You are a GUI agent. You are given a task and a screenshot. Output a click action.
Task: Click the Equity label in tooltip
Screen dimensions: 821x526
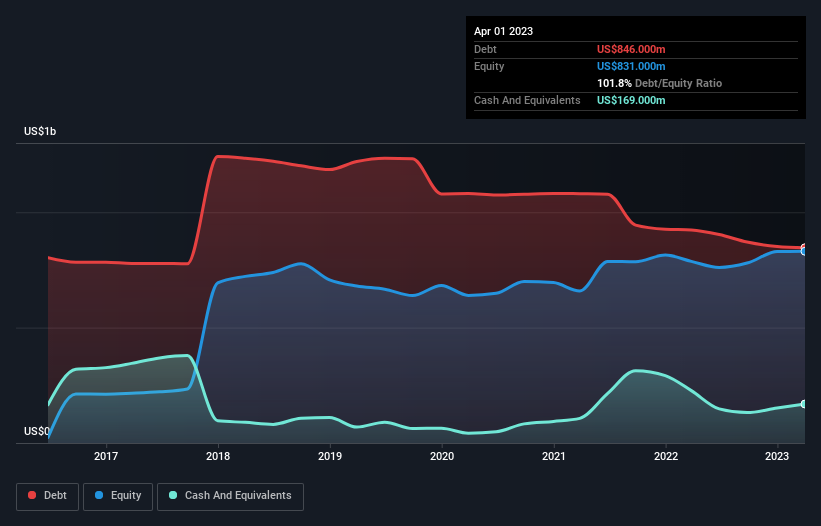coord(489,66)
